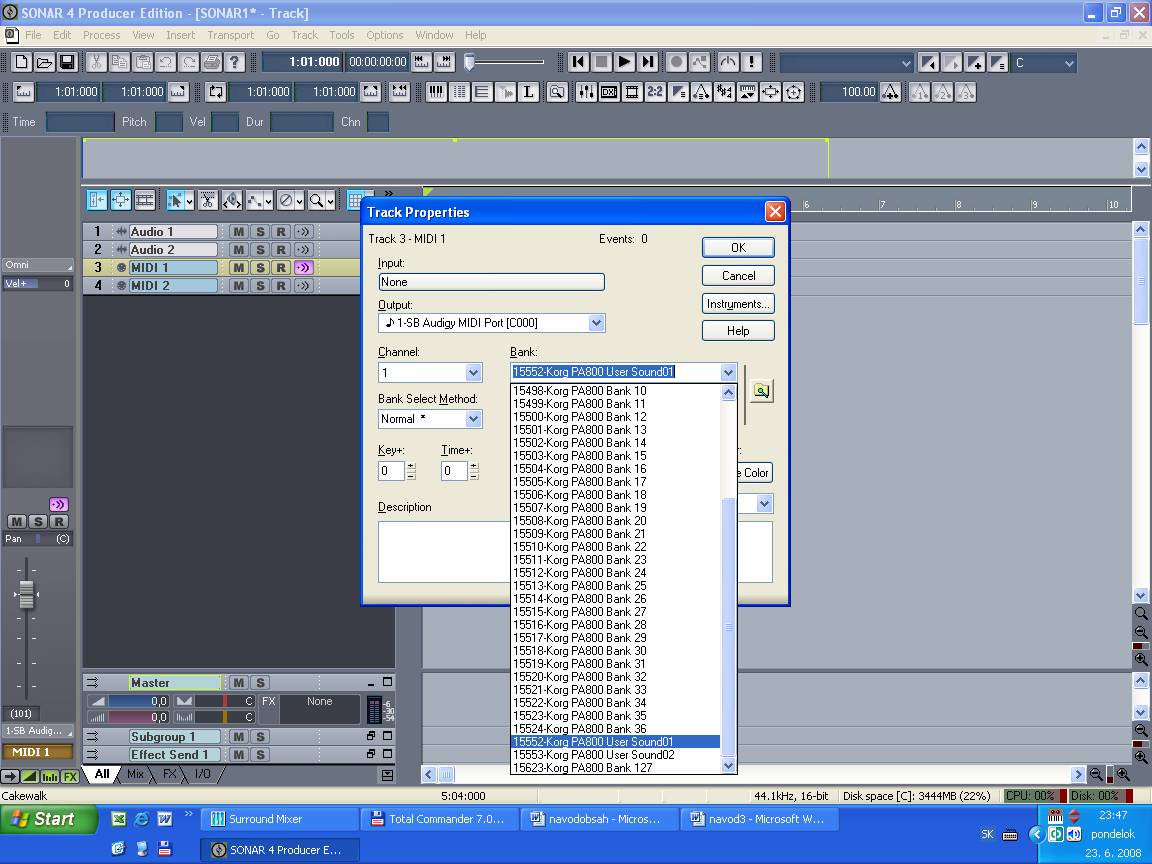Click Help in Track Properties
Screen dimensions: 1152x864
coord(738,331)
